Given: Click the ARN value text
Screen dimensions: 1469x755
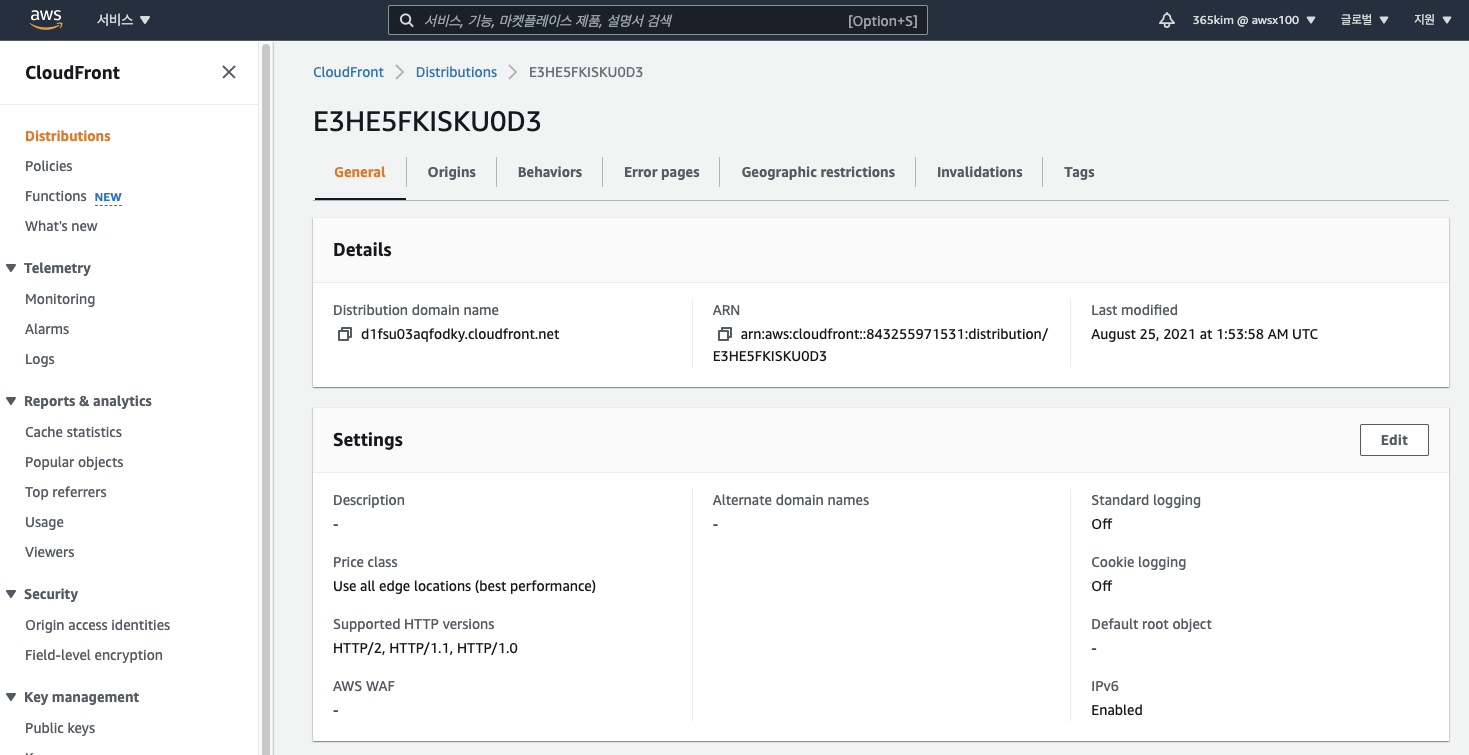Looking at the screenshot, I should click(881, 345).
